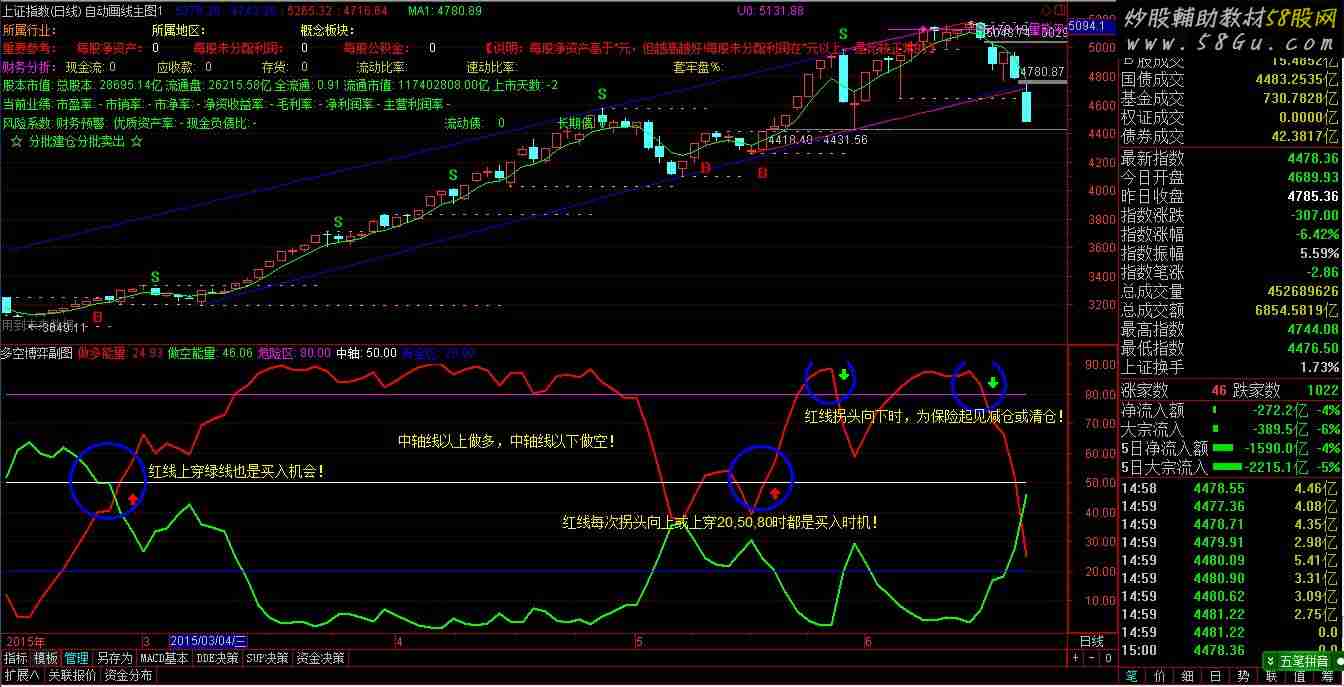Click the 4780.87 price marker on chart
This screenshot has width=1344, height=687.
[1044, 72]
